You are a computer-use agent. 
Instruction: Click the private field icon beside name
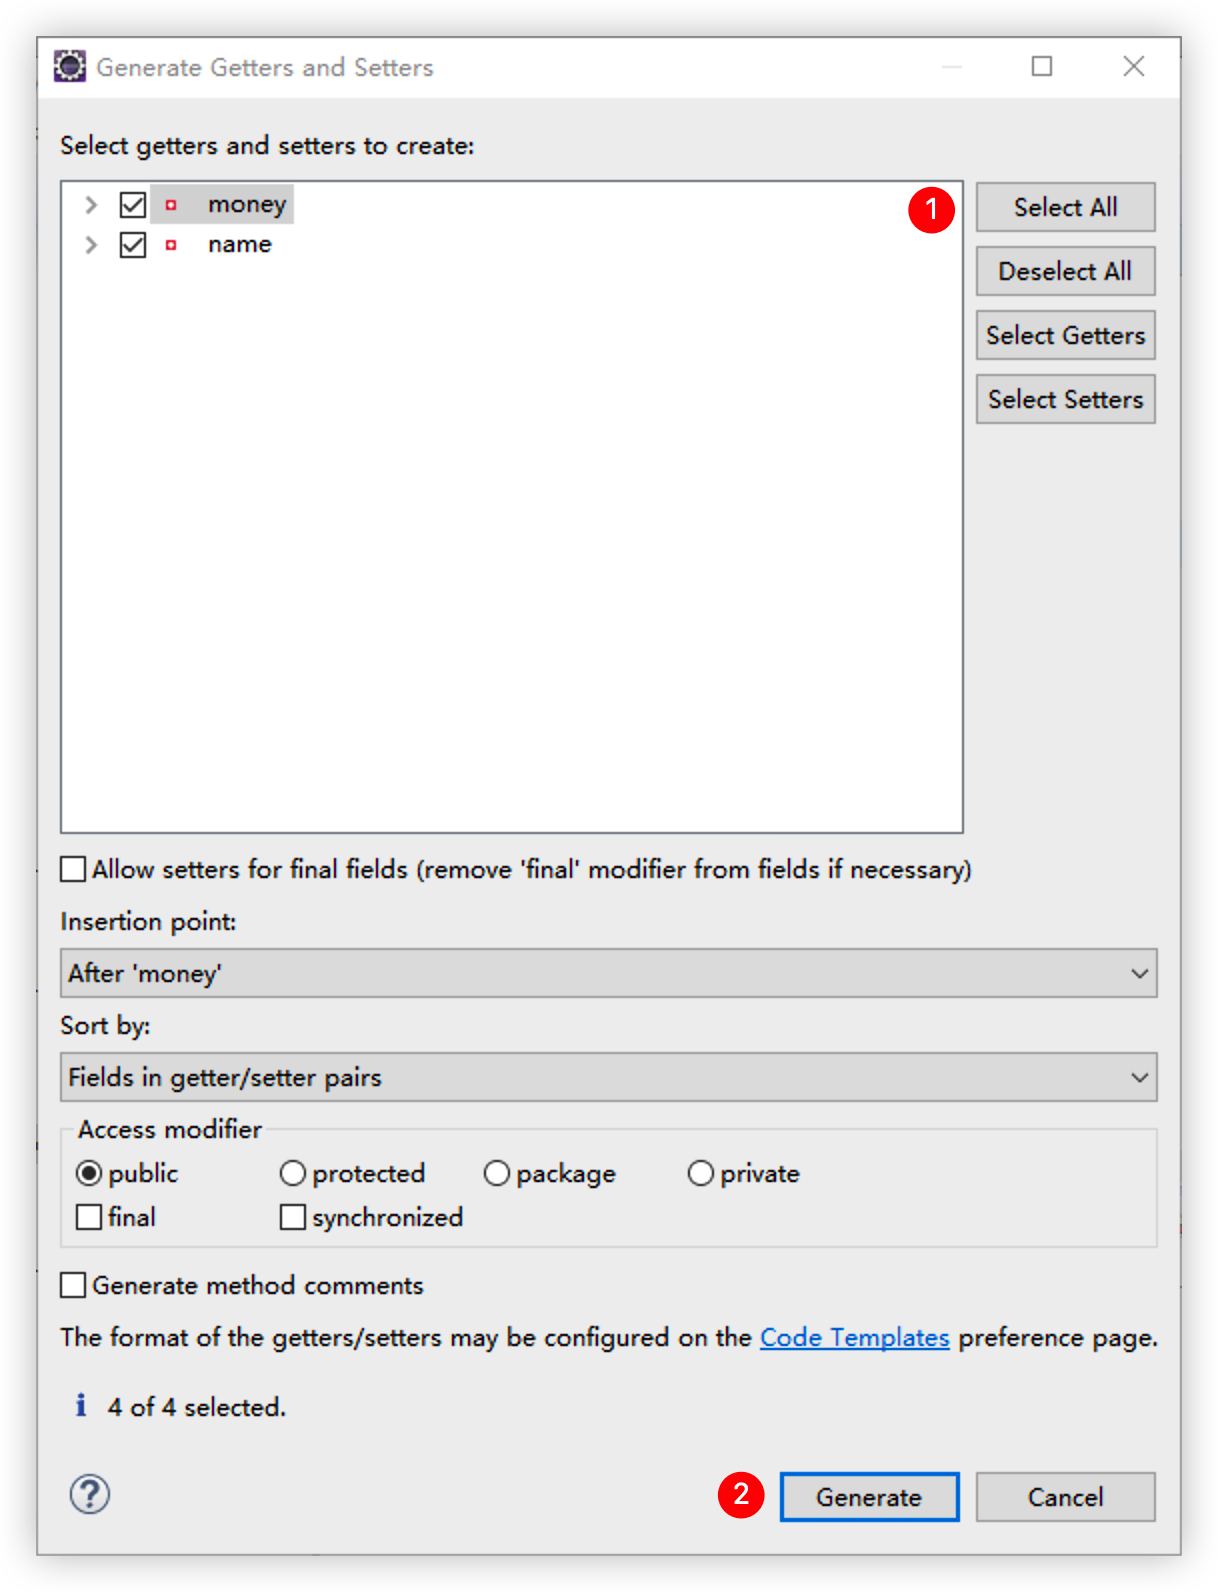(x=171, y=245)
